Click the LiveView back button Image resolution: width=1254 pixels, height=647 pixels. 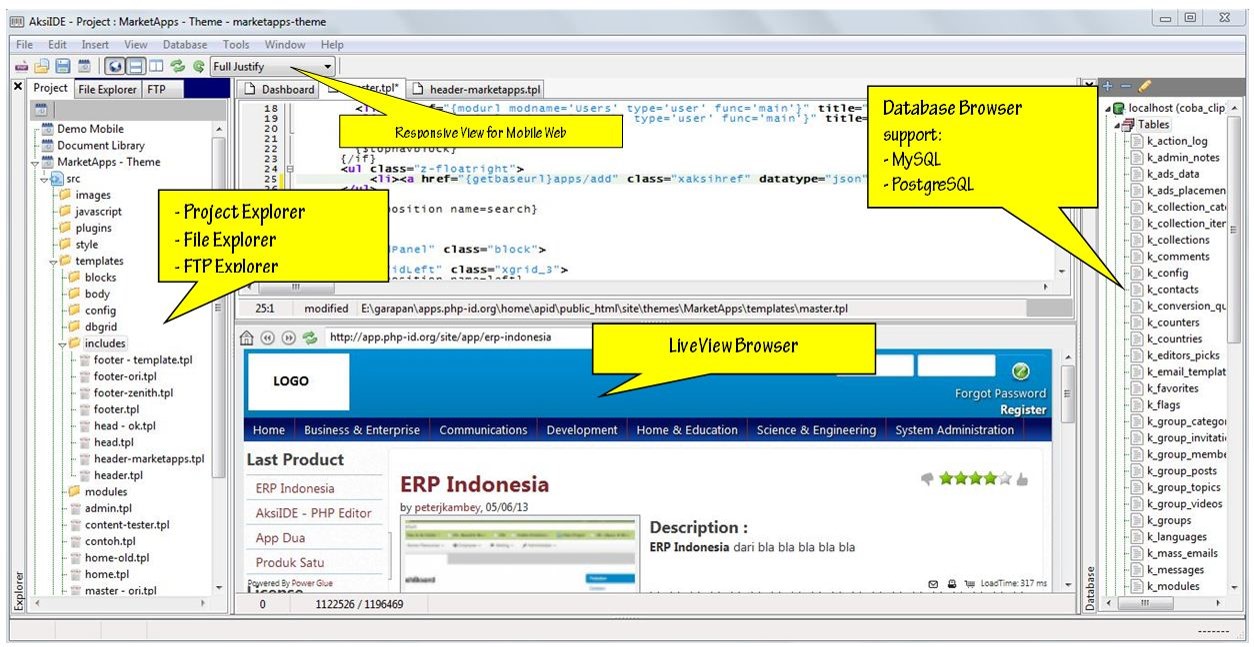click(x=267, y=337)
